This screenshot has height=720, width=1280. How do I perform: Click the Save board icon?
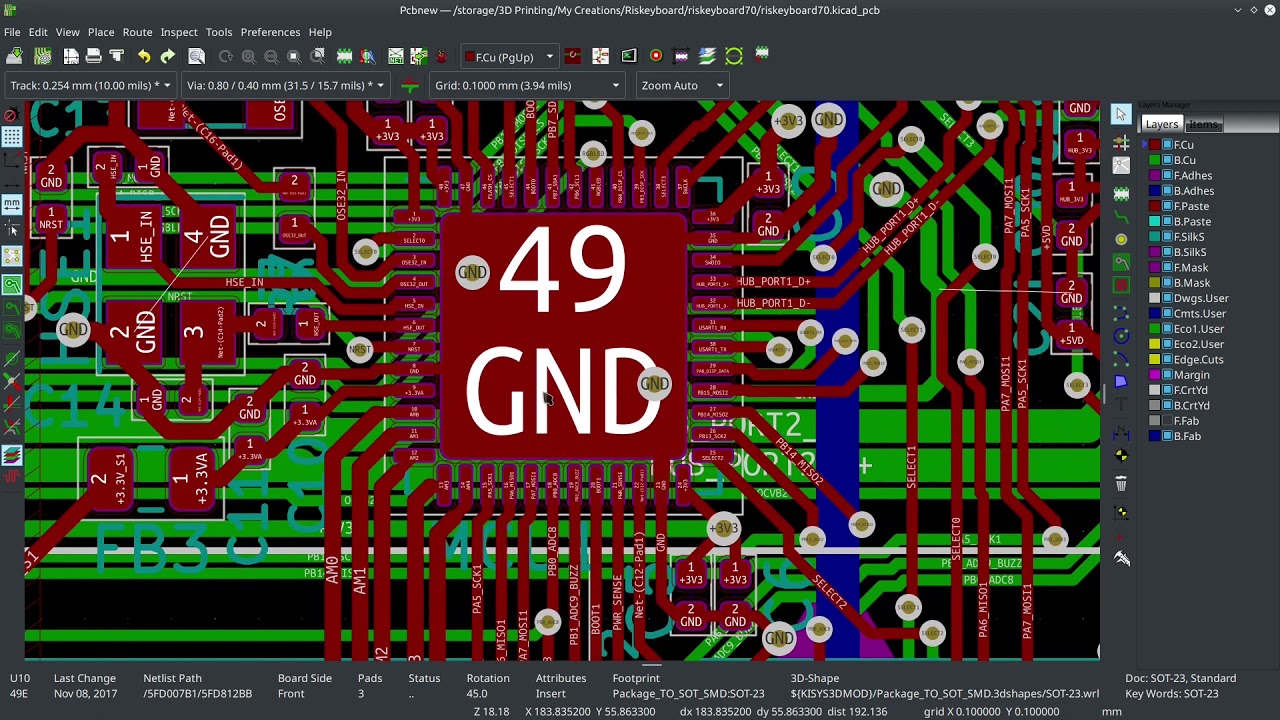point(15,56)
